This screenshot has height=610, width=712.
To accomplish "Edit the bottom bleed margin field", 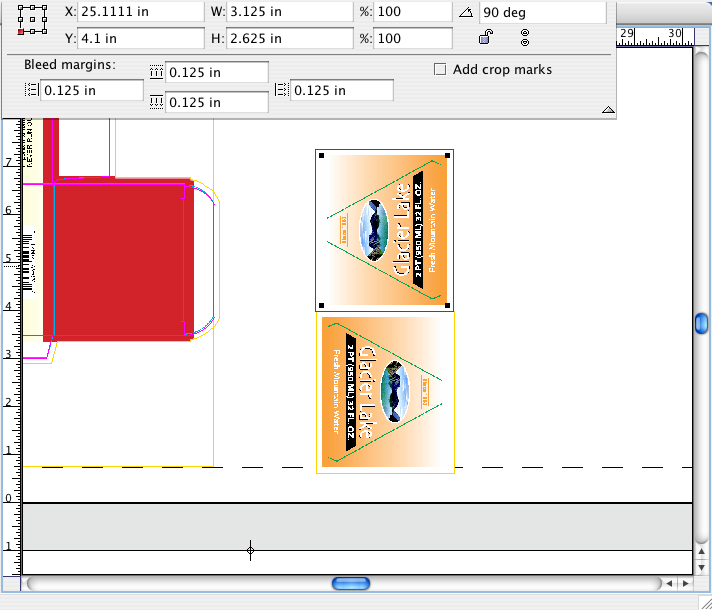I will (x=217, y=102).
